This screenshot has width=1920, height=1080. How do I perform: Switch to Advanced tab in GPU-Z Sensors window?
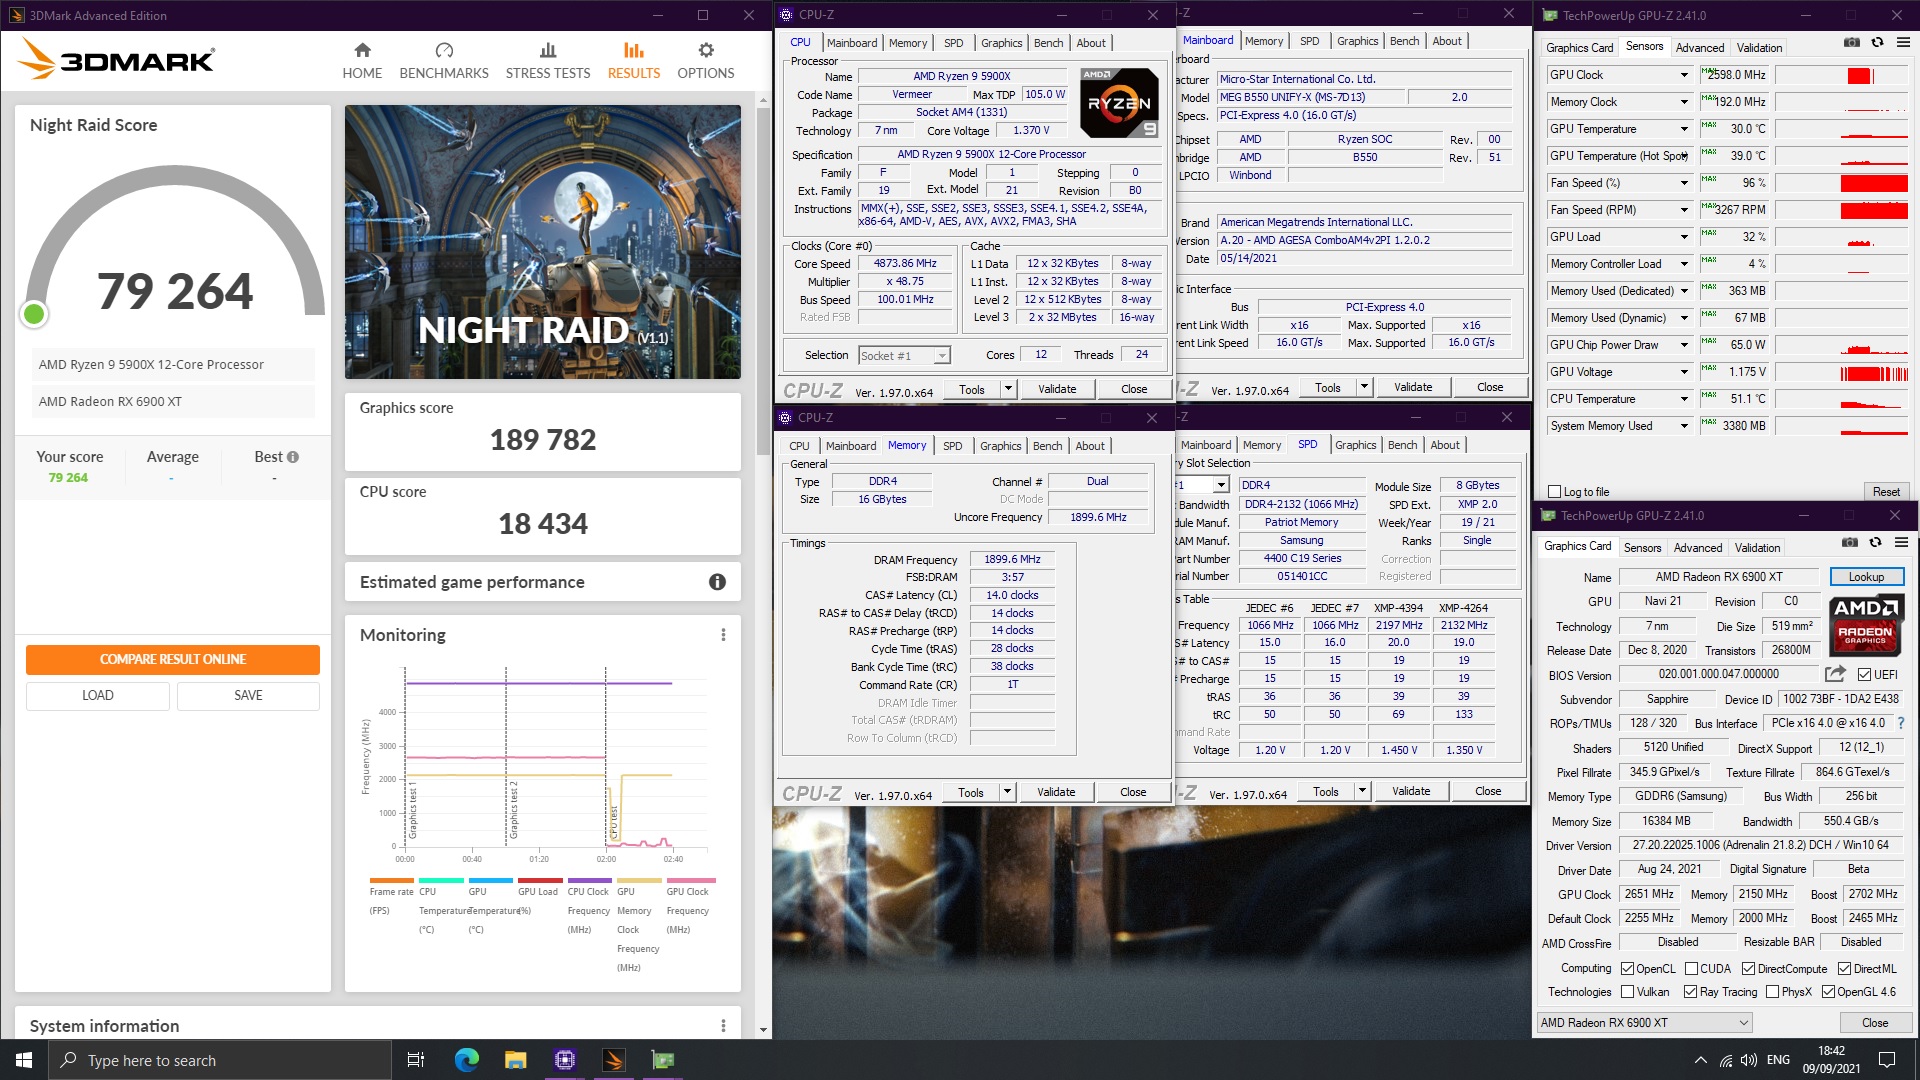[1700, 47]
